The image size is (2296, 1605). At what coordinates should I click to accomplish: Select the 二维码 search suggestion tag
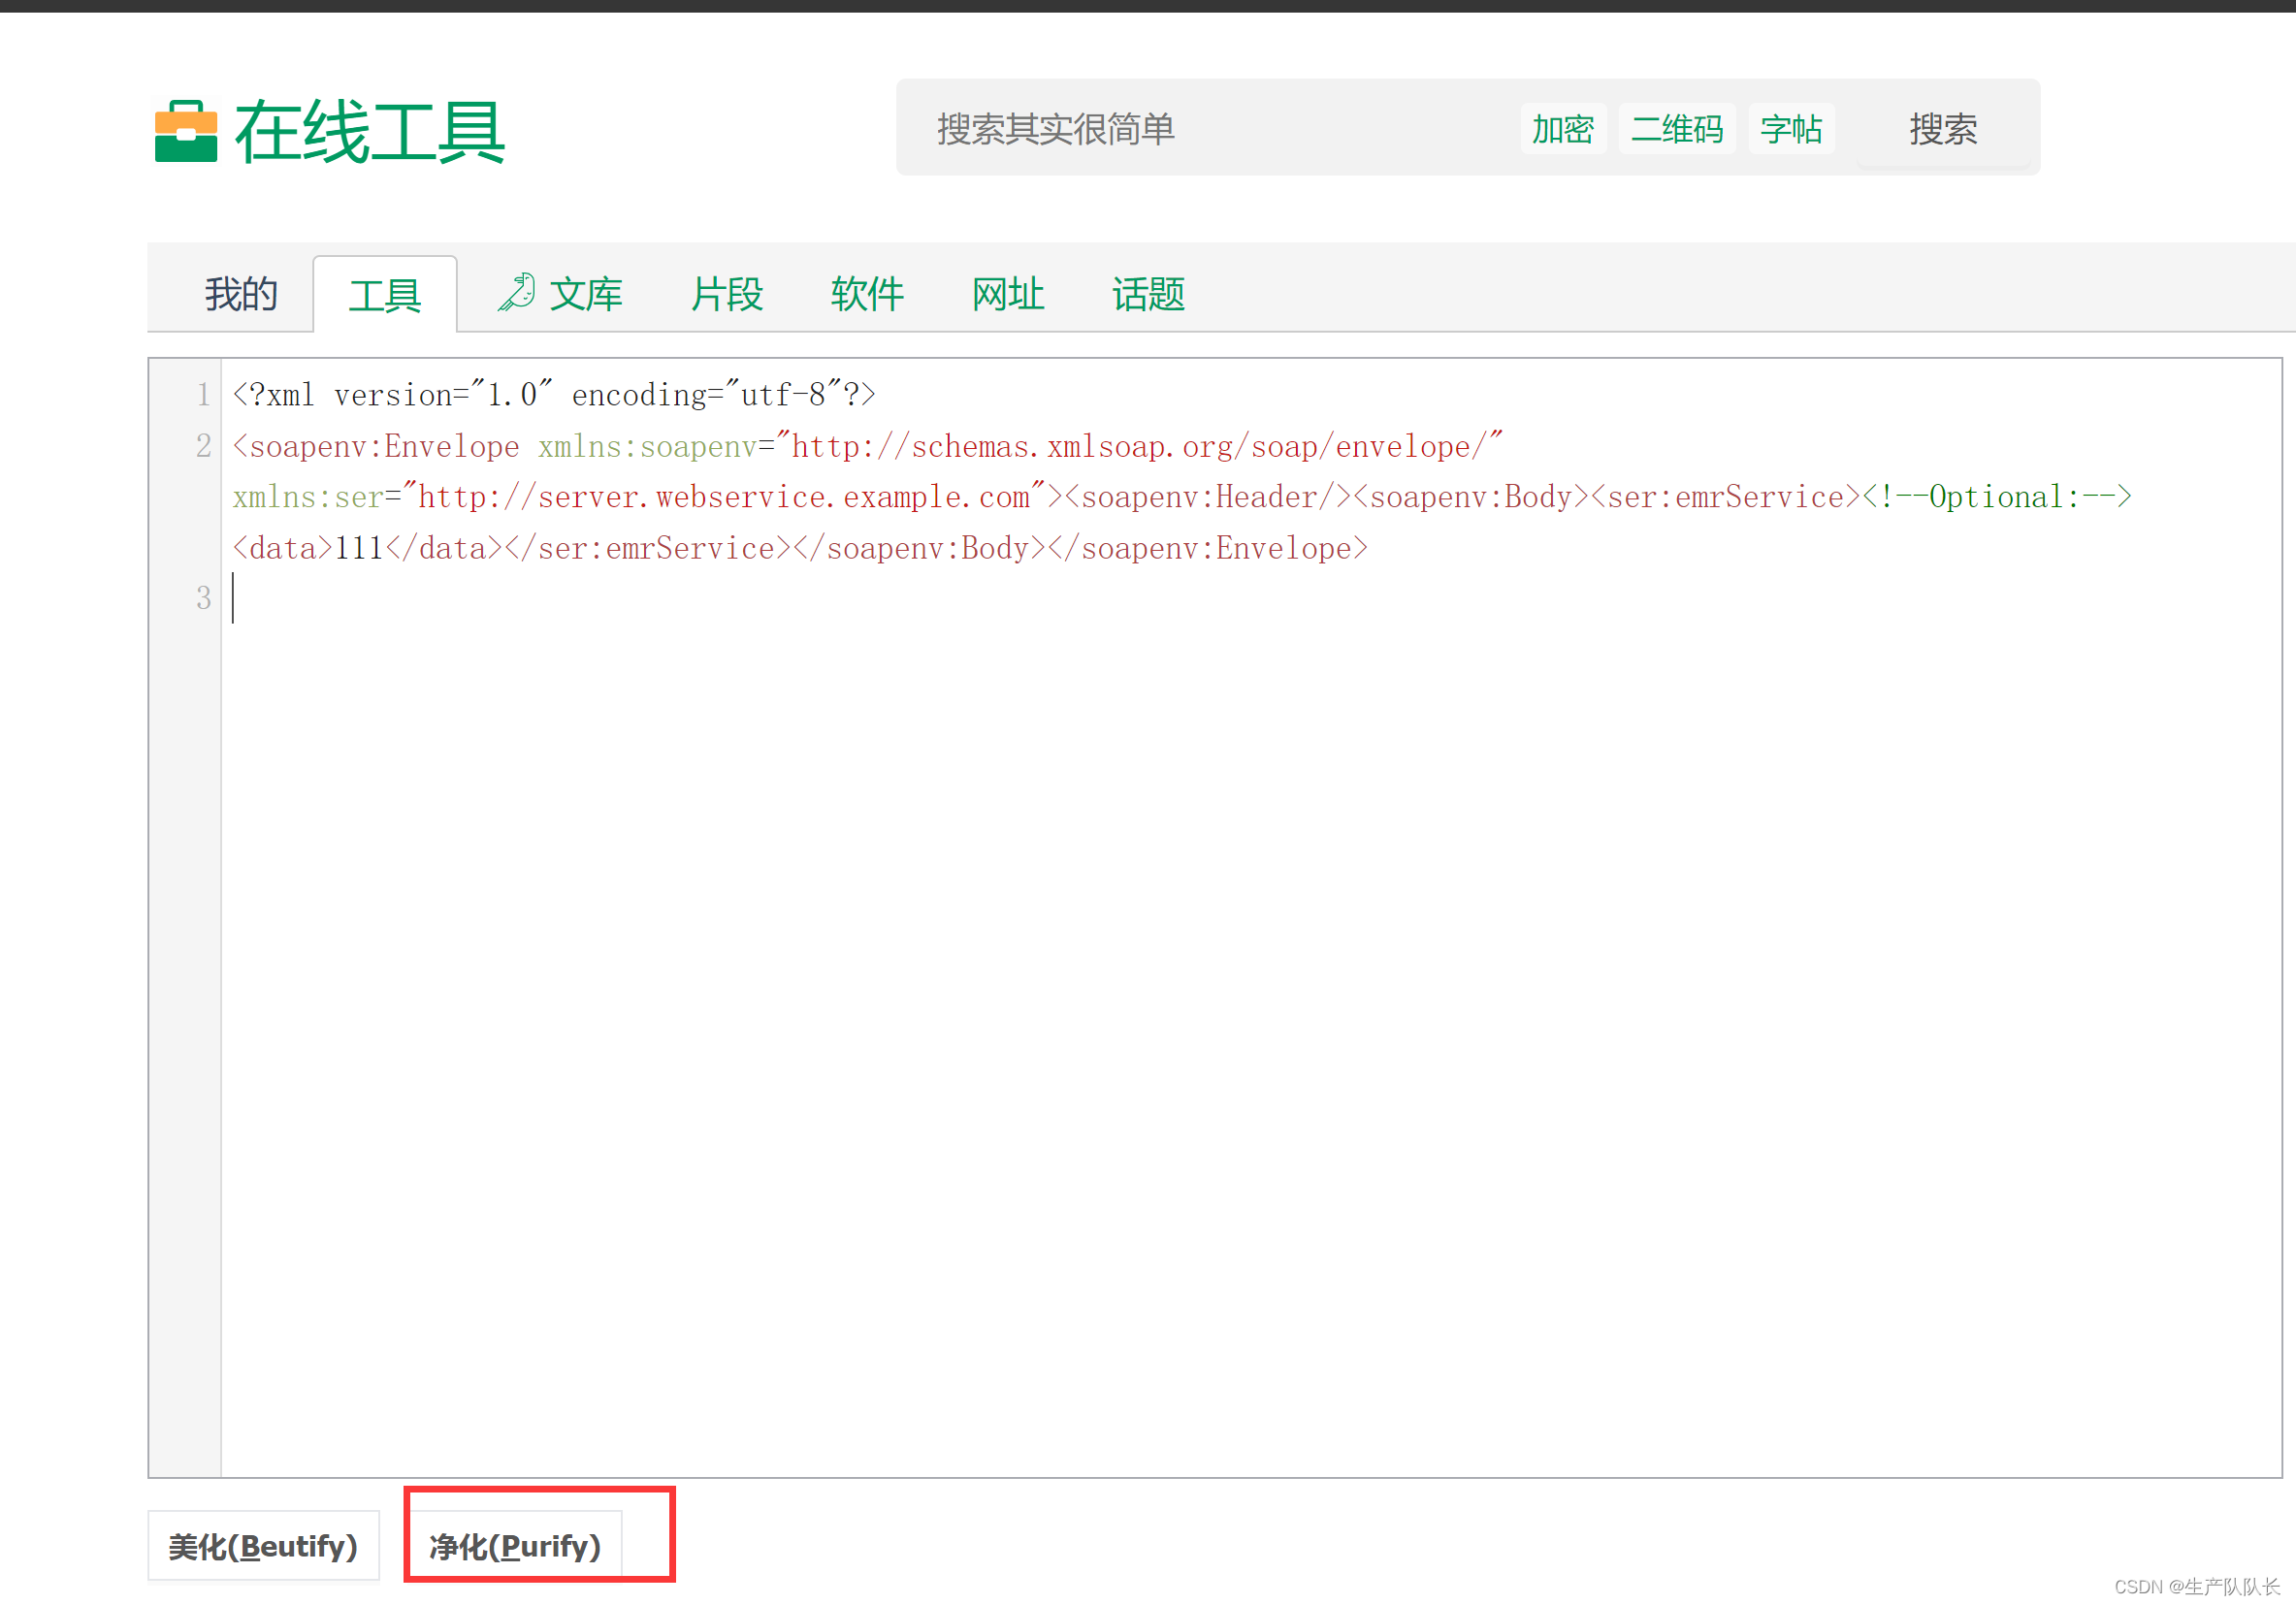pyautogui.click(x=1676, y=129)
